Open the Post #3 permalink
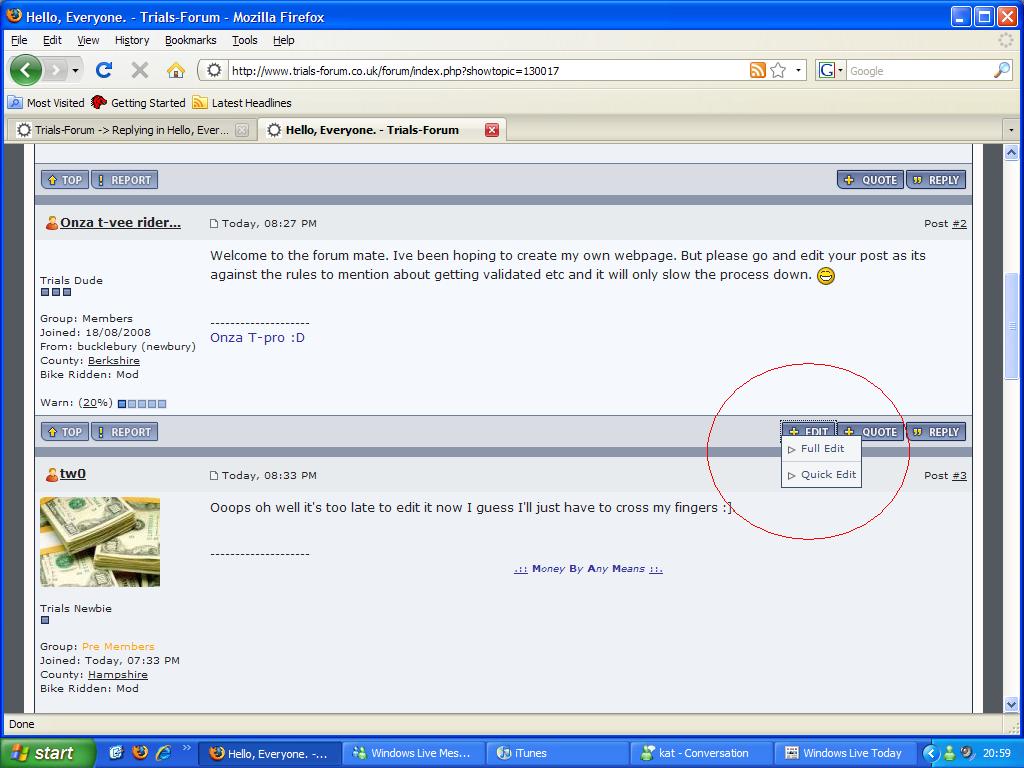Screen dimensions: 1024x768 coord(959,475)
